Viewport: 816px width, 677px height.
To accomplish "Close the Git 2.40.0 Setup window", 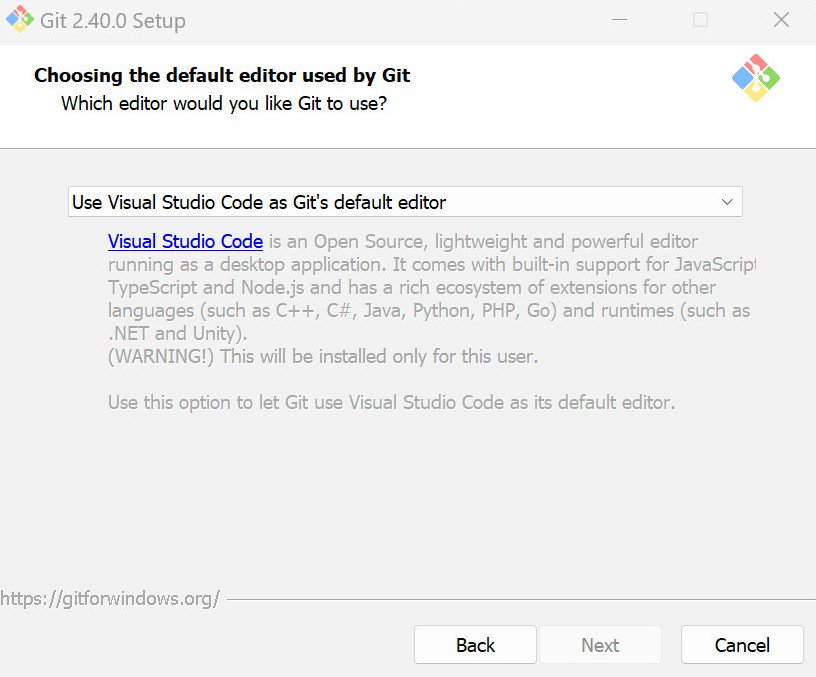I will click(x=781, y=19).
